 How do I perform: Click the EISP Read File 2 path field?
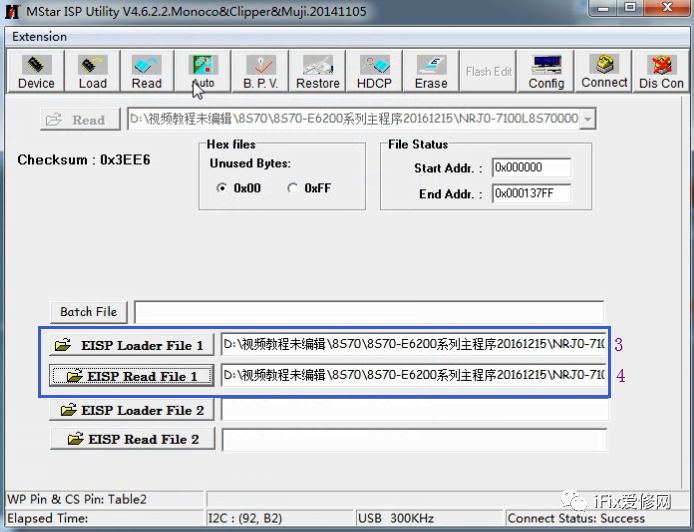click(414, 439)
